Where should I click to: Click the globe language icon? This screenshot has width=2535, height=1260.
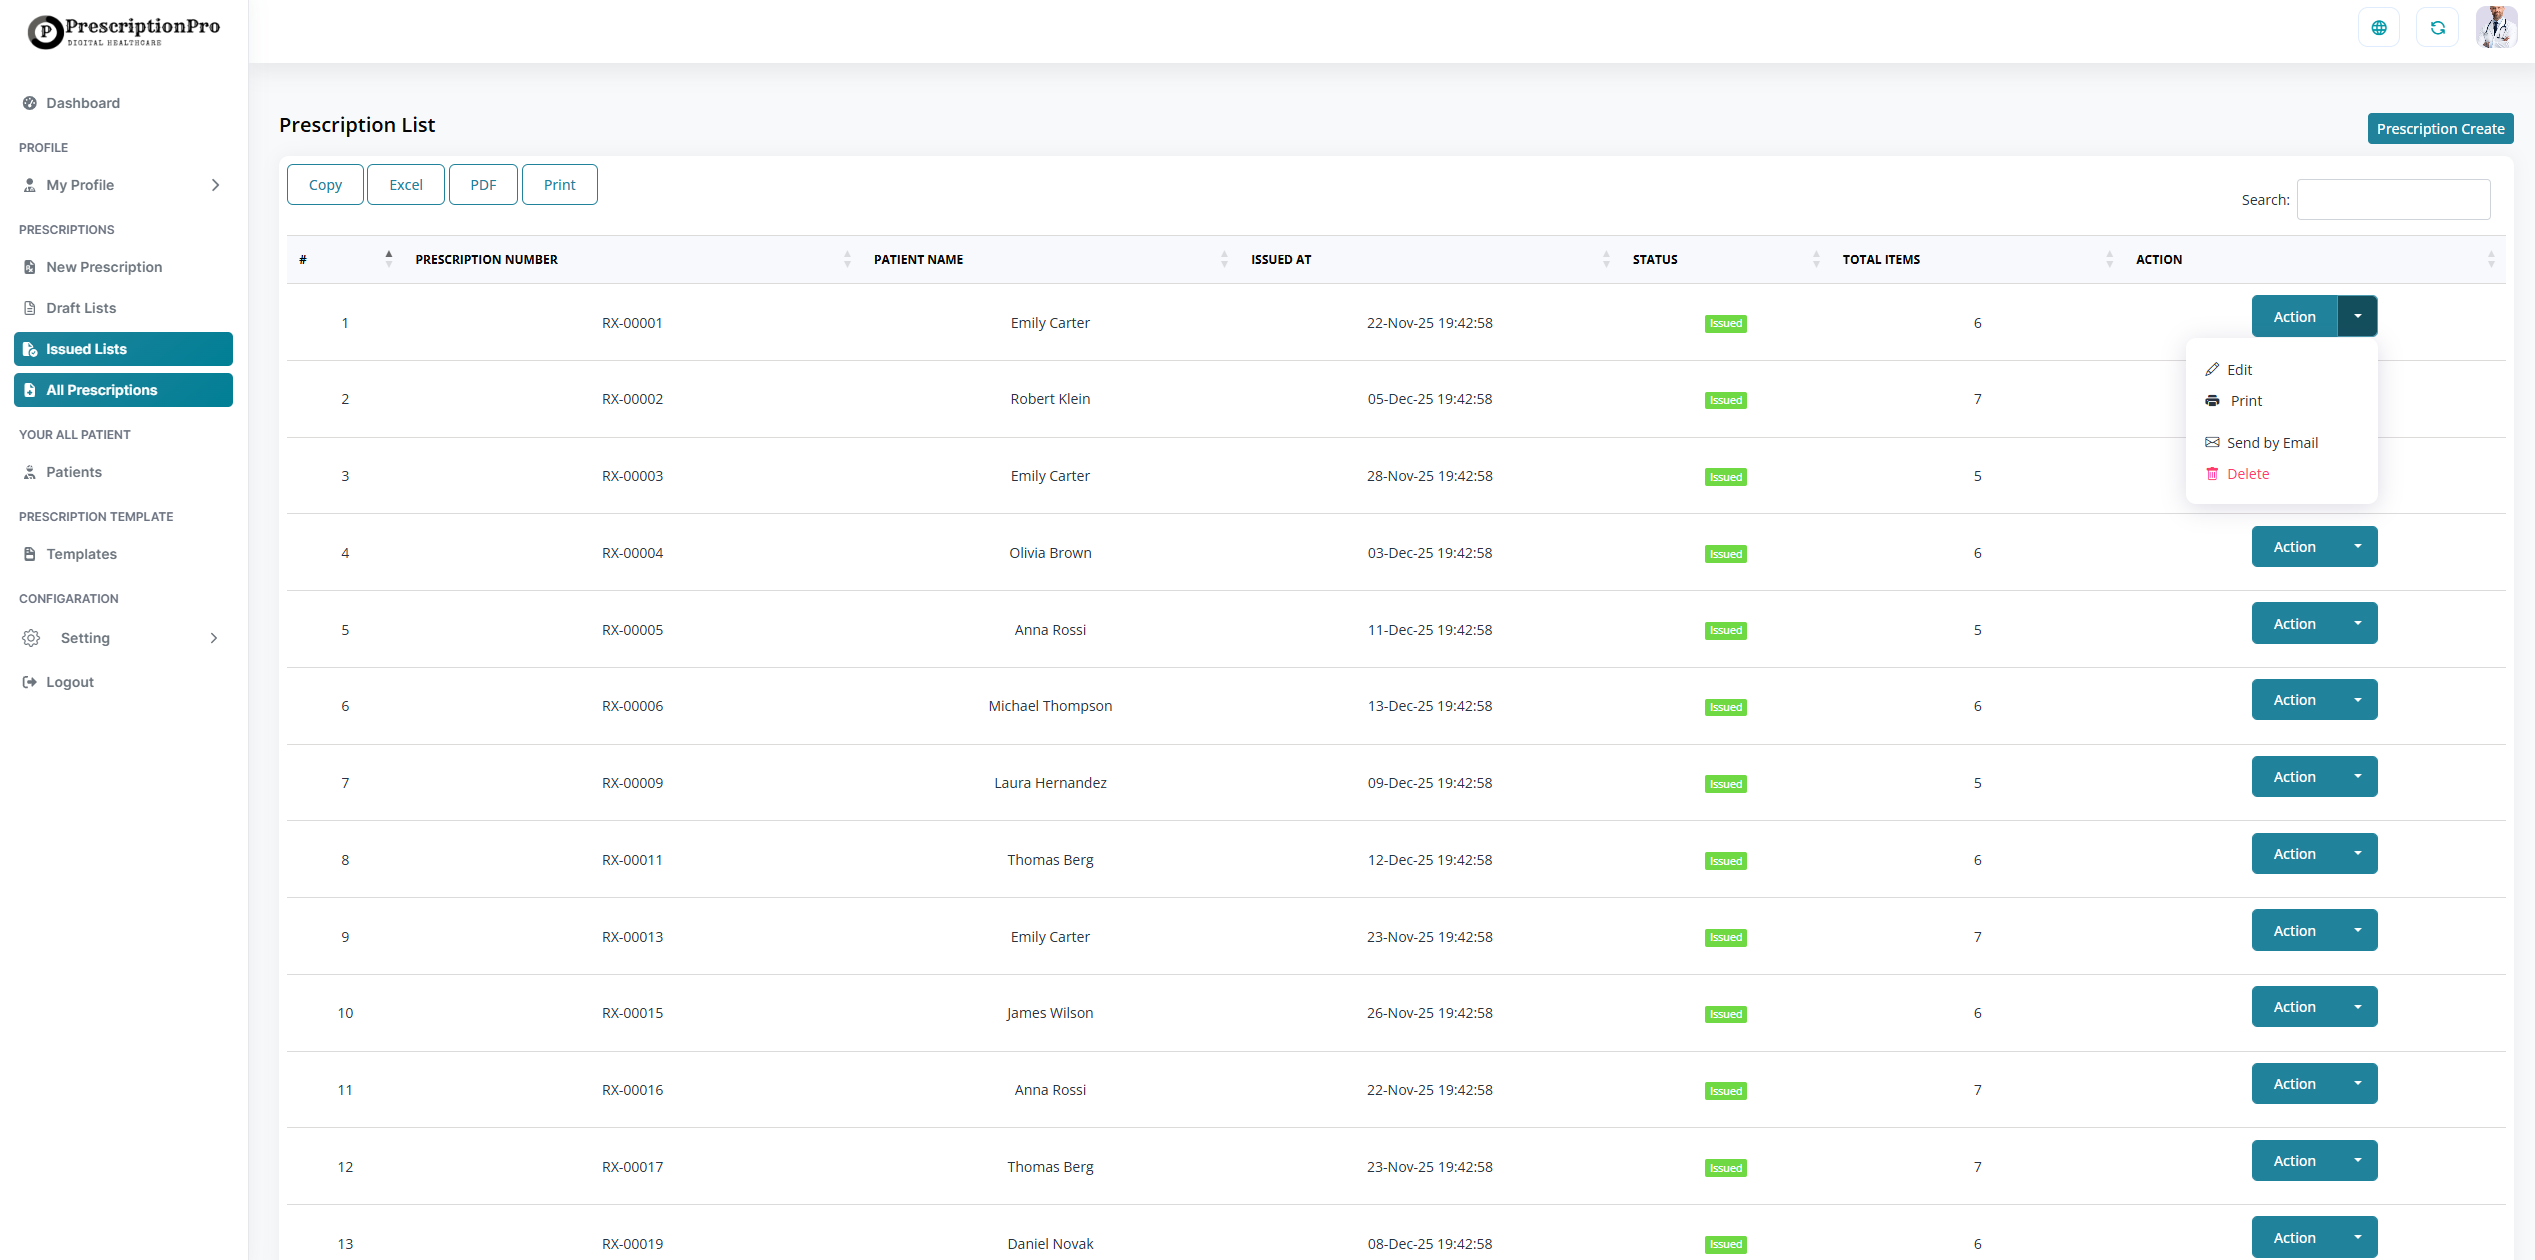(2378, 28)
